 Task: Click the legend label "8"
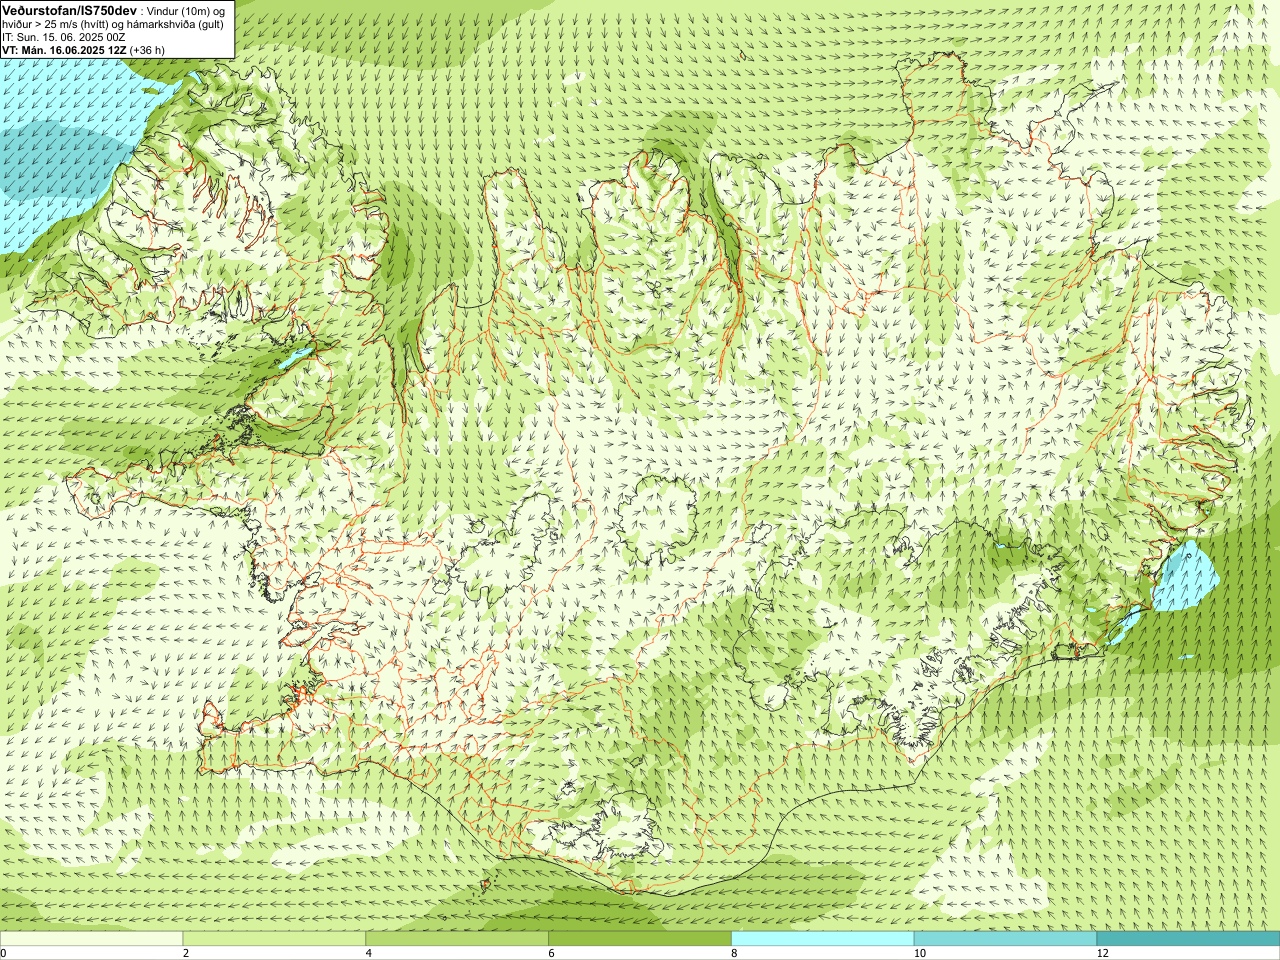(735, 953)
